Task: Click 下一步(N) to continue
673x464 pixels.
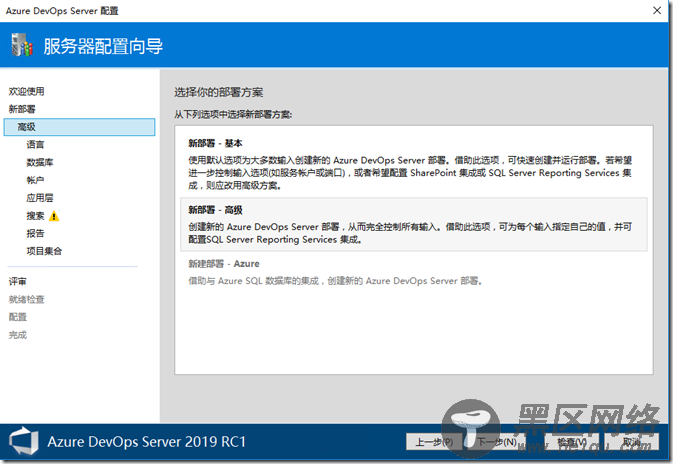Action: [497, 442]
